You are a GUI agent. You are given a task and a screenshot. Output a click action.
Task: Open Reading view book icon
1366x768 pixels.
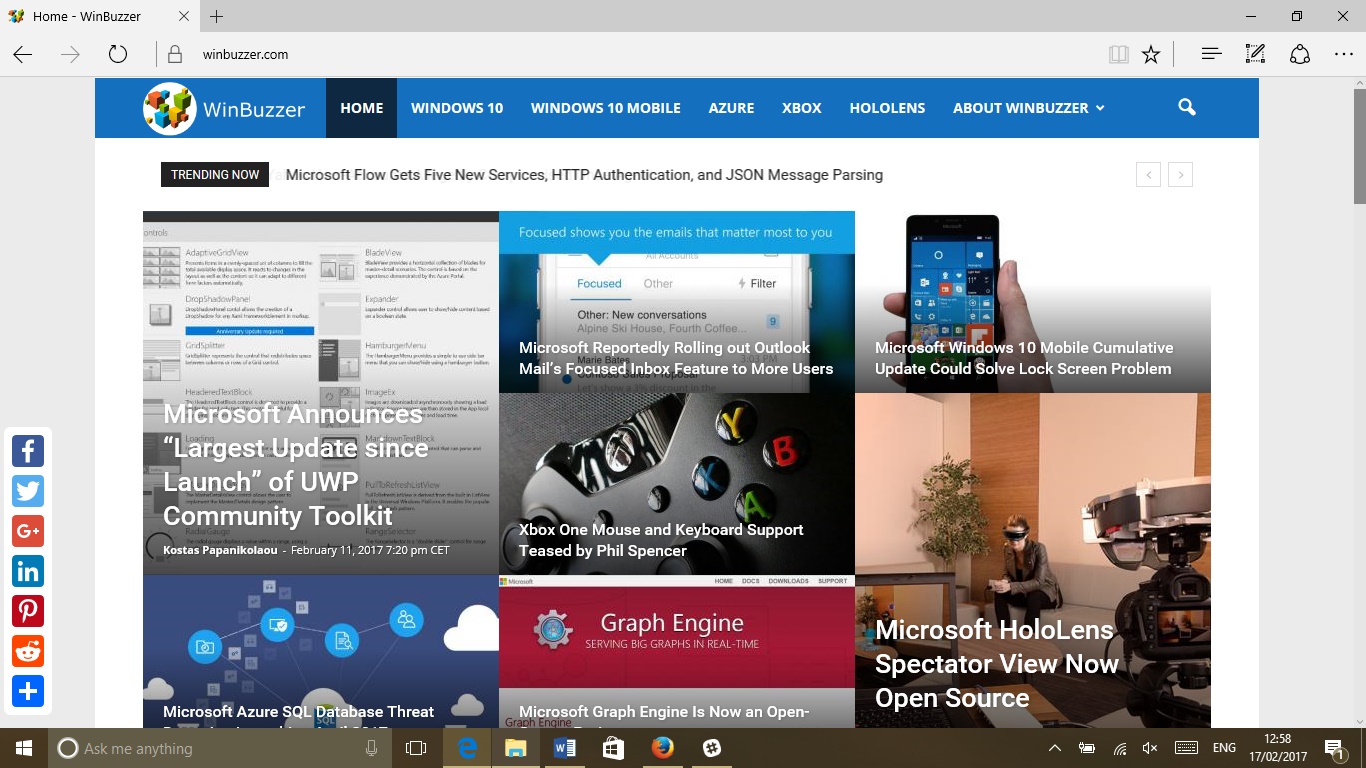click(x=1119, y=54)
